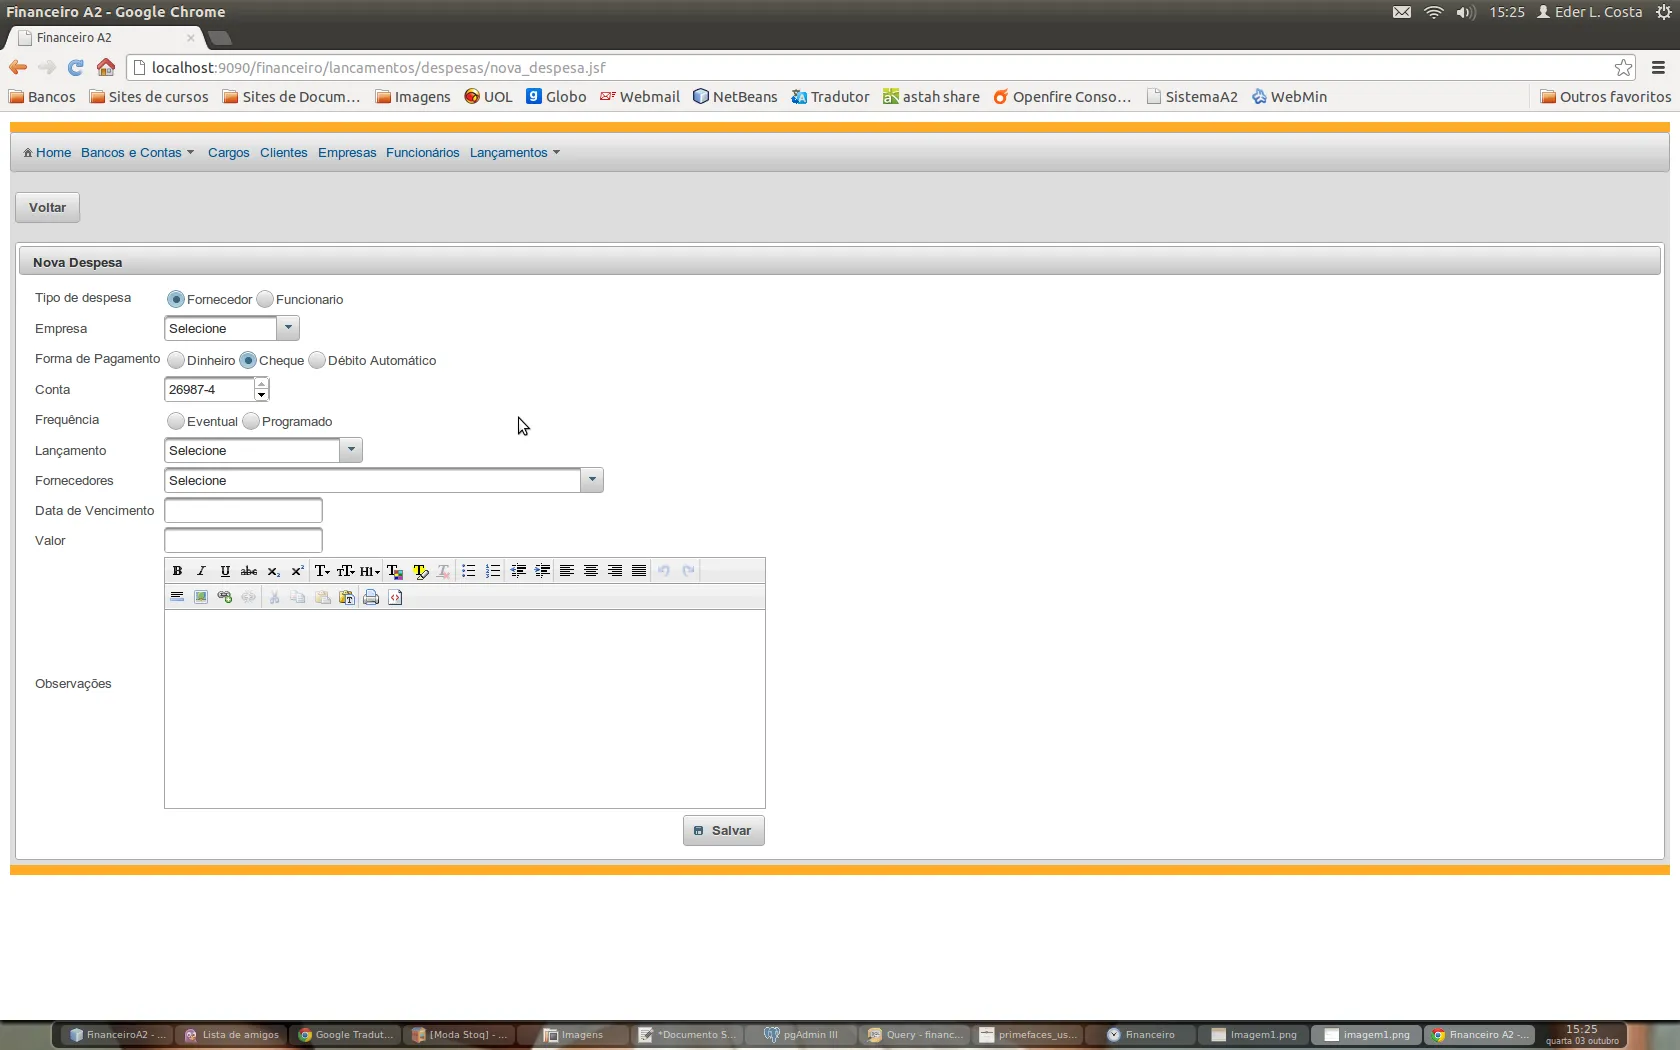Expand the Bancos e Contas menu
The width and height of the screenshot is (1680, 1050).
[x=137, y=153]
